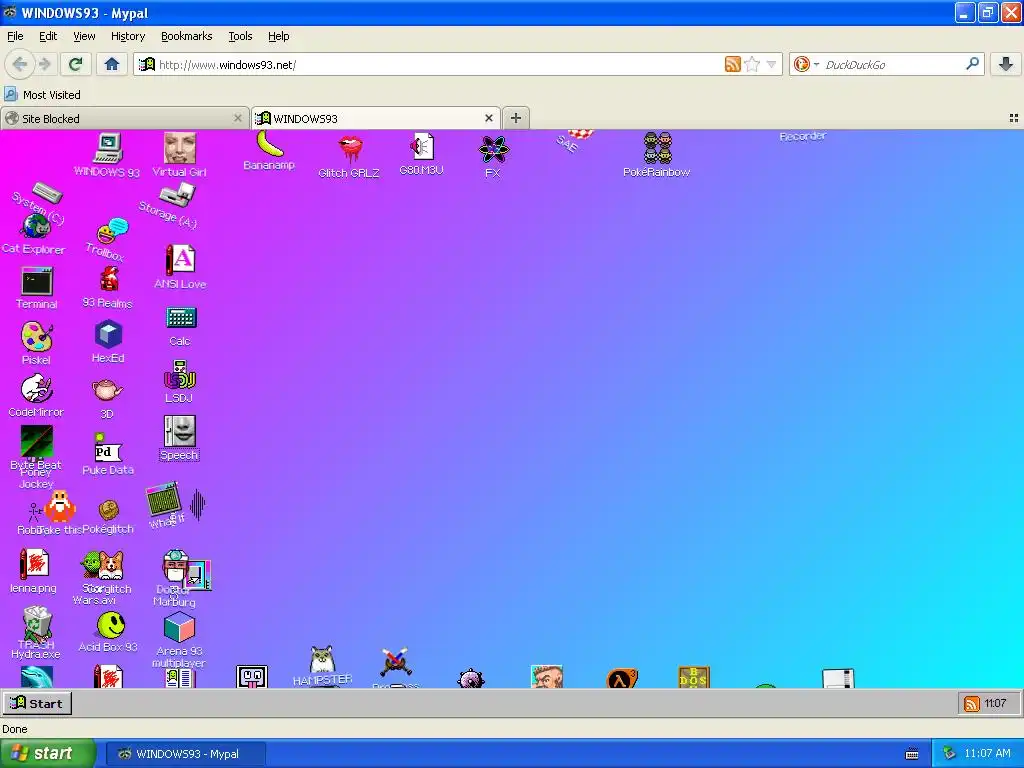Viewport: 1024px width, 768px height.
Task: Open the DOS box icon
Action: [694, 677]
